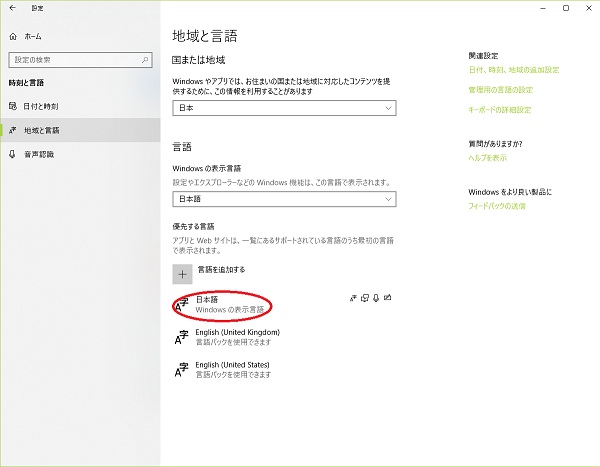Click the plus button to add a language
The height and width of the screenshot is (467, 600).
click(182, 274)
